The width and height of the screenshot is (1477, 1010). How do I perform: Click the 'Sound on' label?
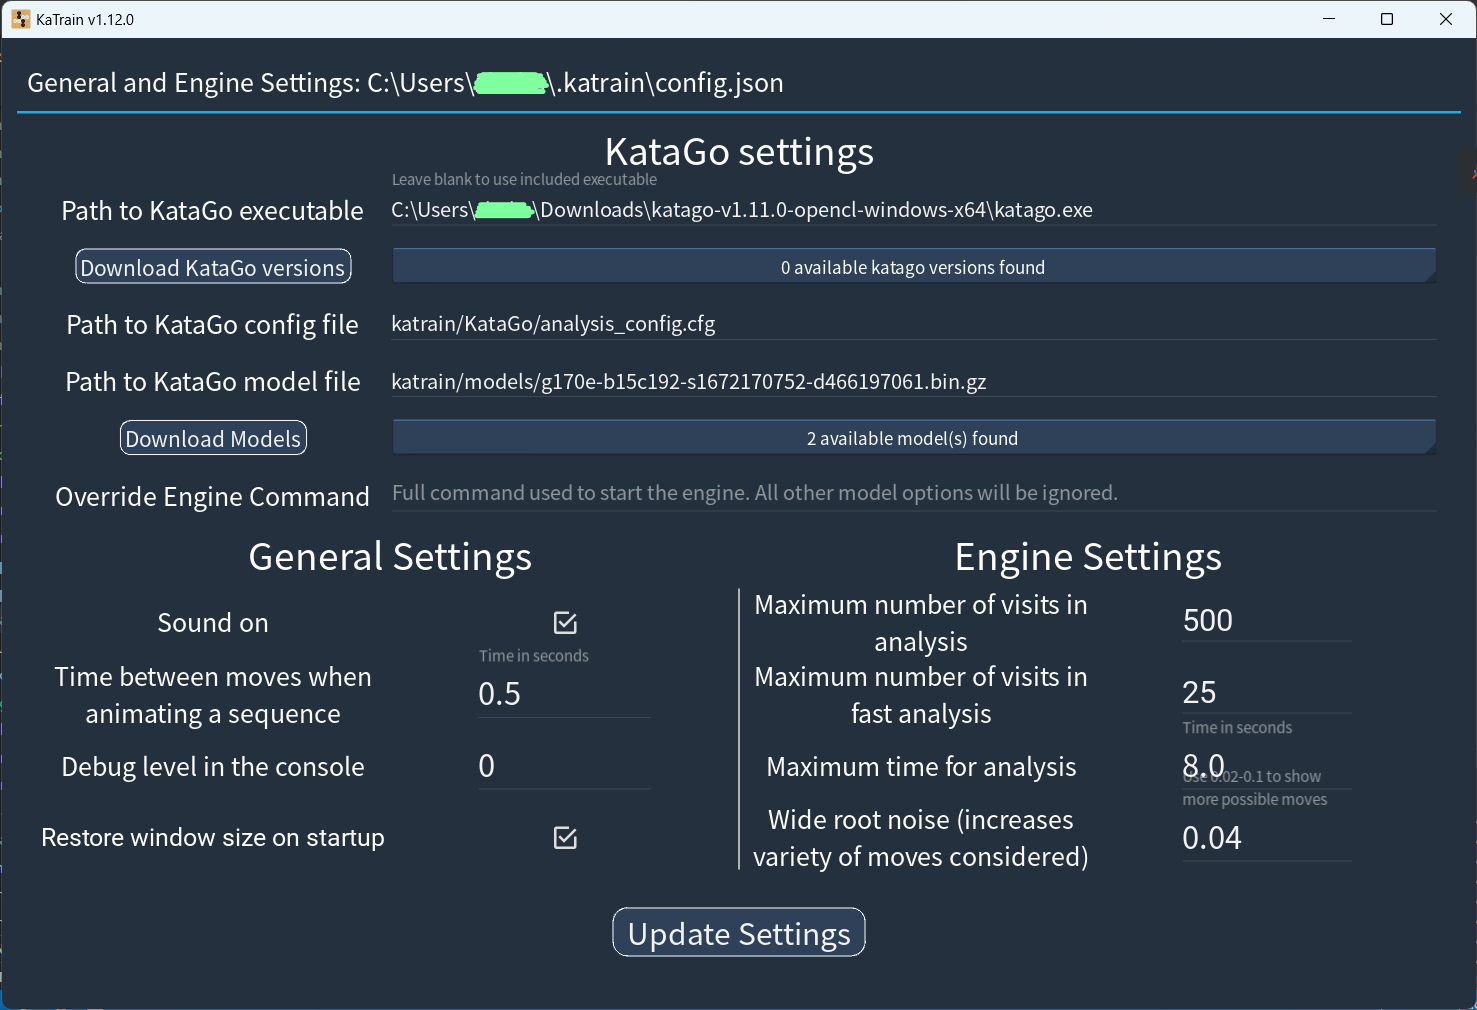[x=213, y=623]
